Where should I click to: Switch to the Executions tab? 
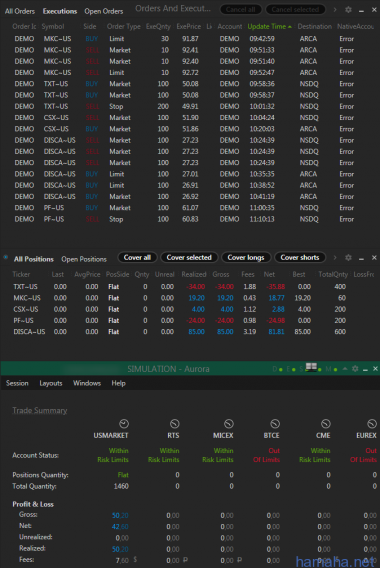click(x=60, y=11)
